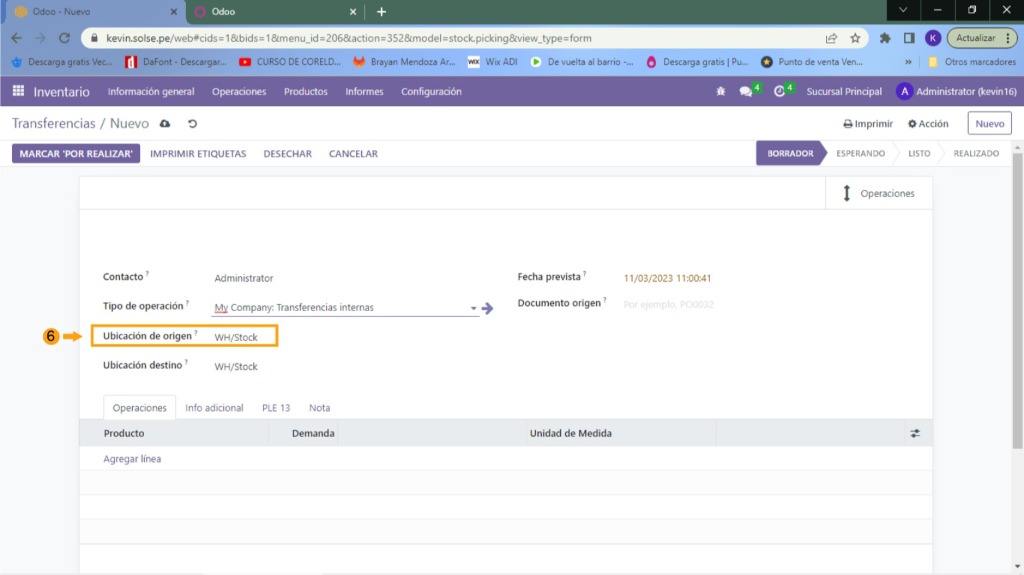The width and height of the screenshot is (1024, 575).
Task: Click Agregar línea link
Action: pos(132,459)
